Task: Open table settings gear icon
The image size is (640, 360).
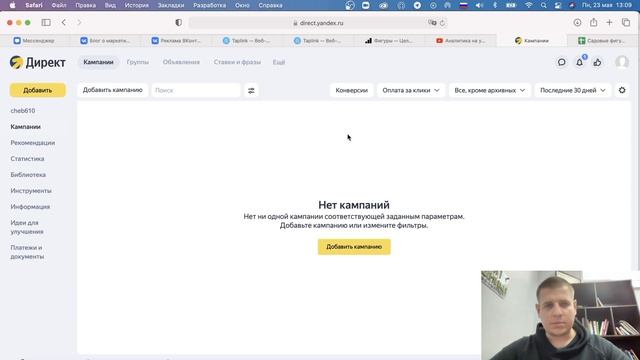Action: point(622,90)
